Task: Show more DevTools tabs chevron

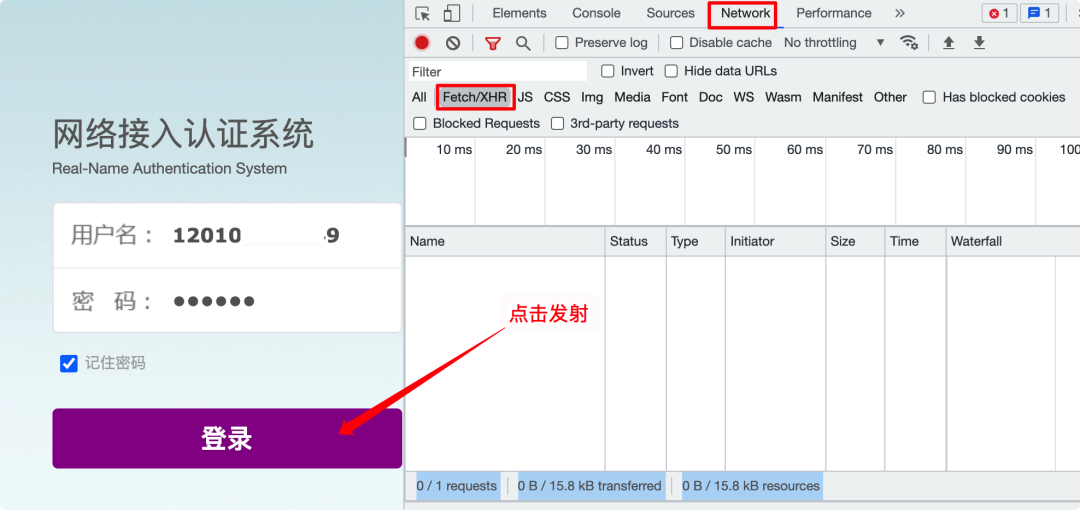Action: [900, 13]
